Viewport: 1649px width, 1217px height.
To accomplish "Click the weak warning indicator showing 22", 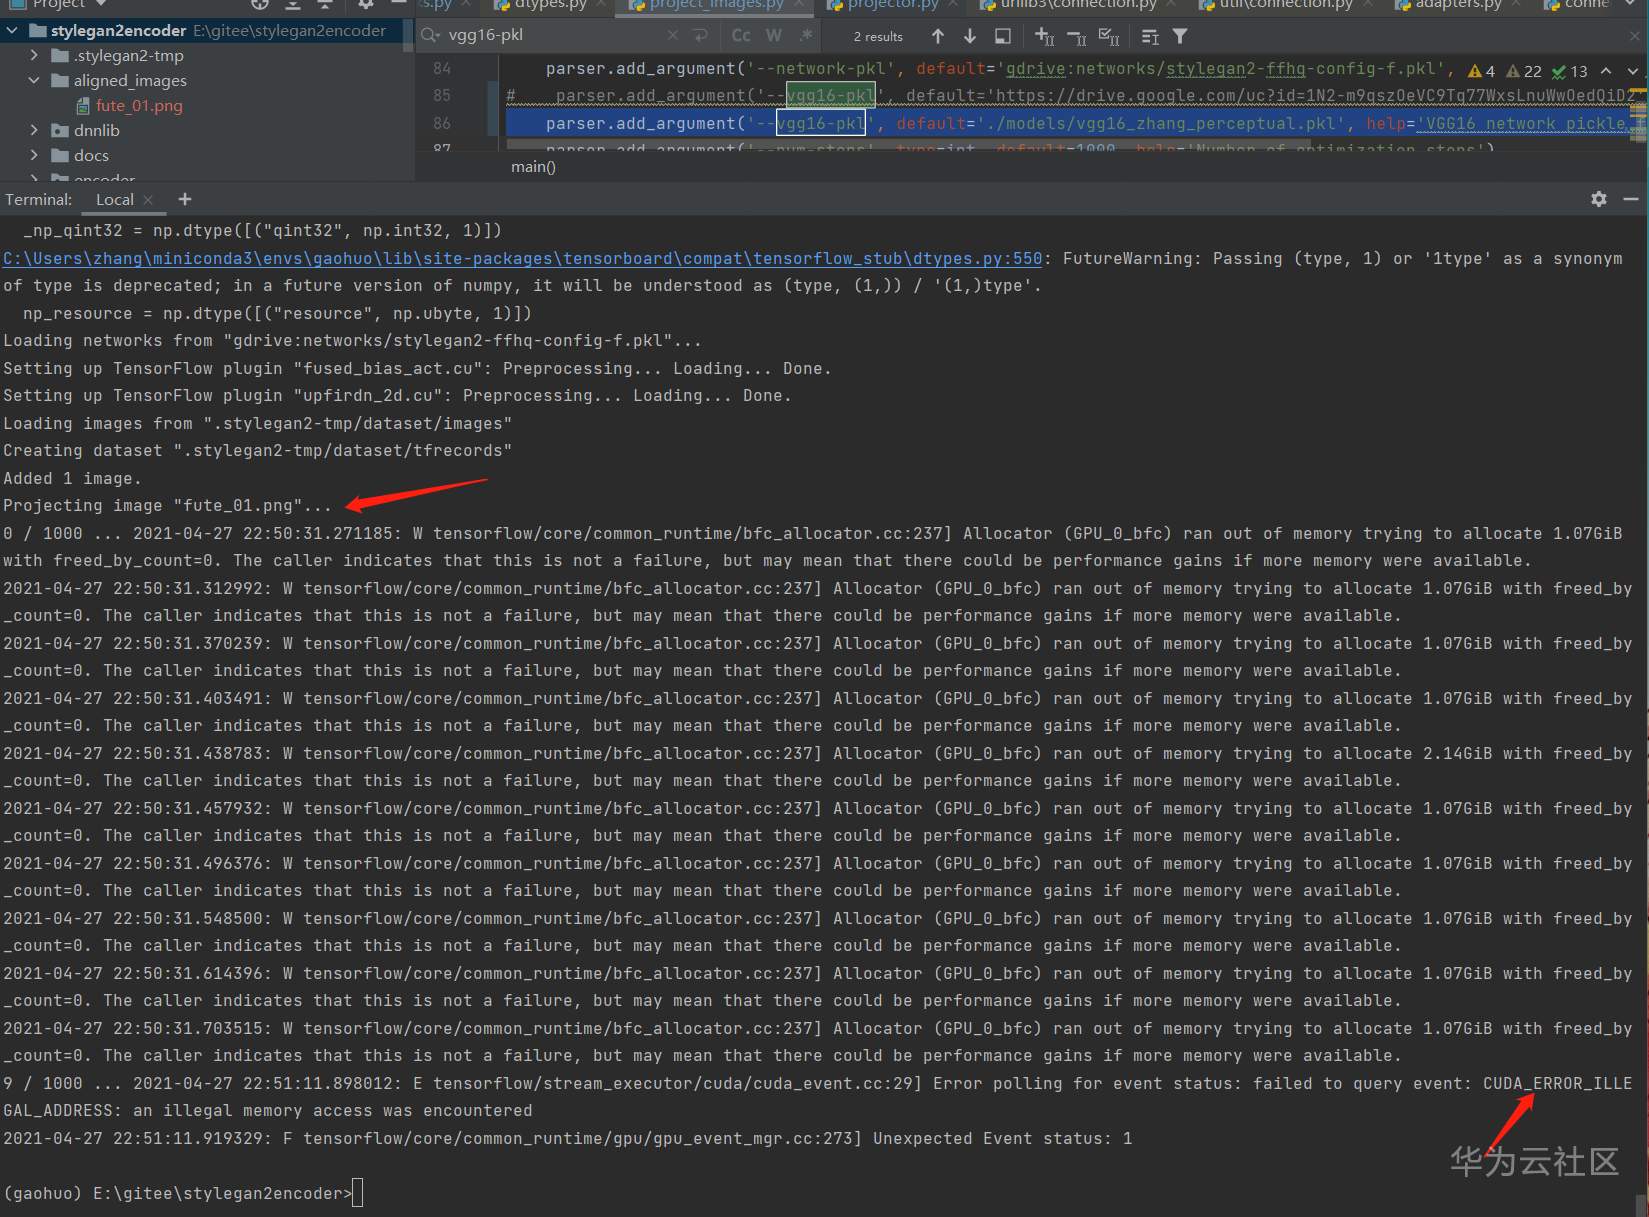I will [1524, 71].
